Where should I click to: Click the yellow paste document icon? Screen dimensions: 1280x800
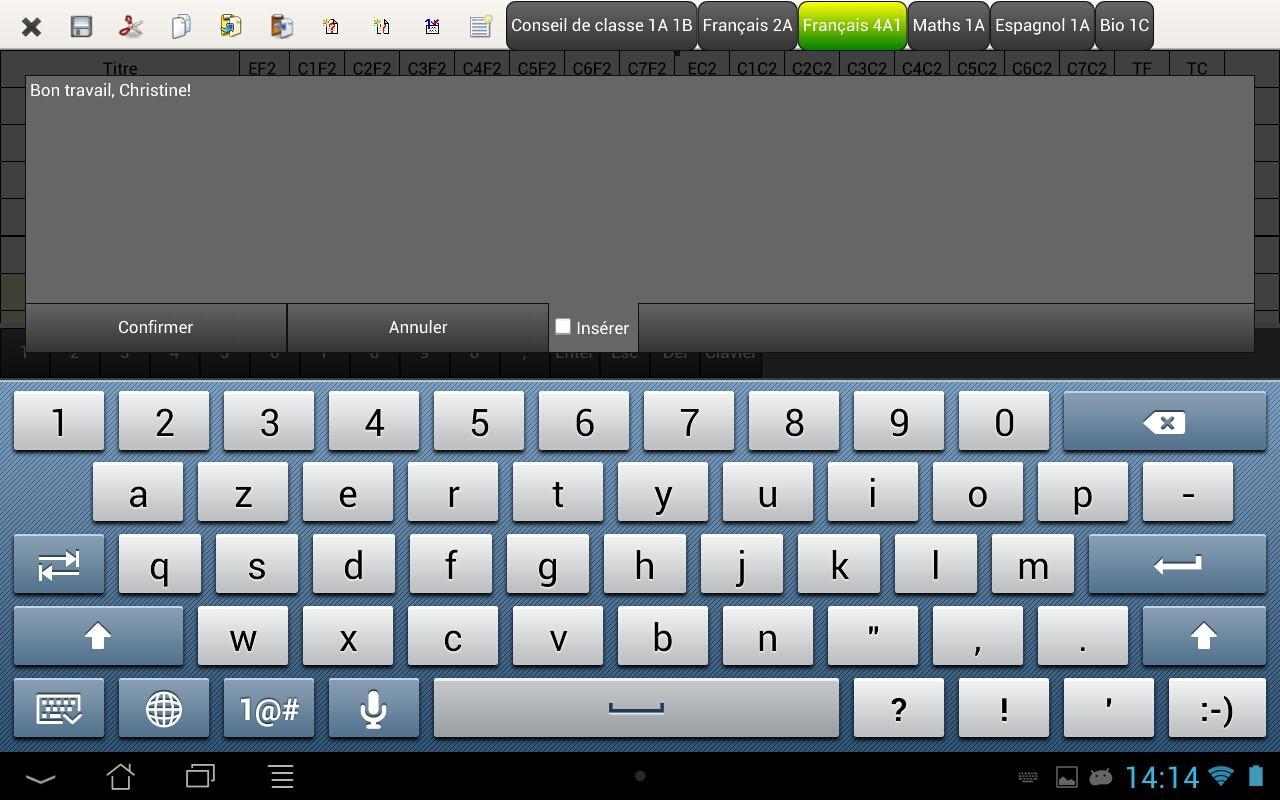(x=231, y=26)
